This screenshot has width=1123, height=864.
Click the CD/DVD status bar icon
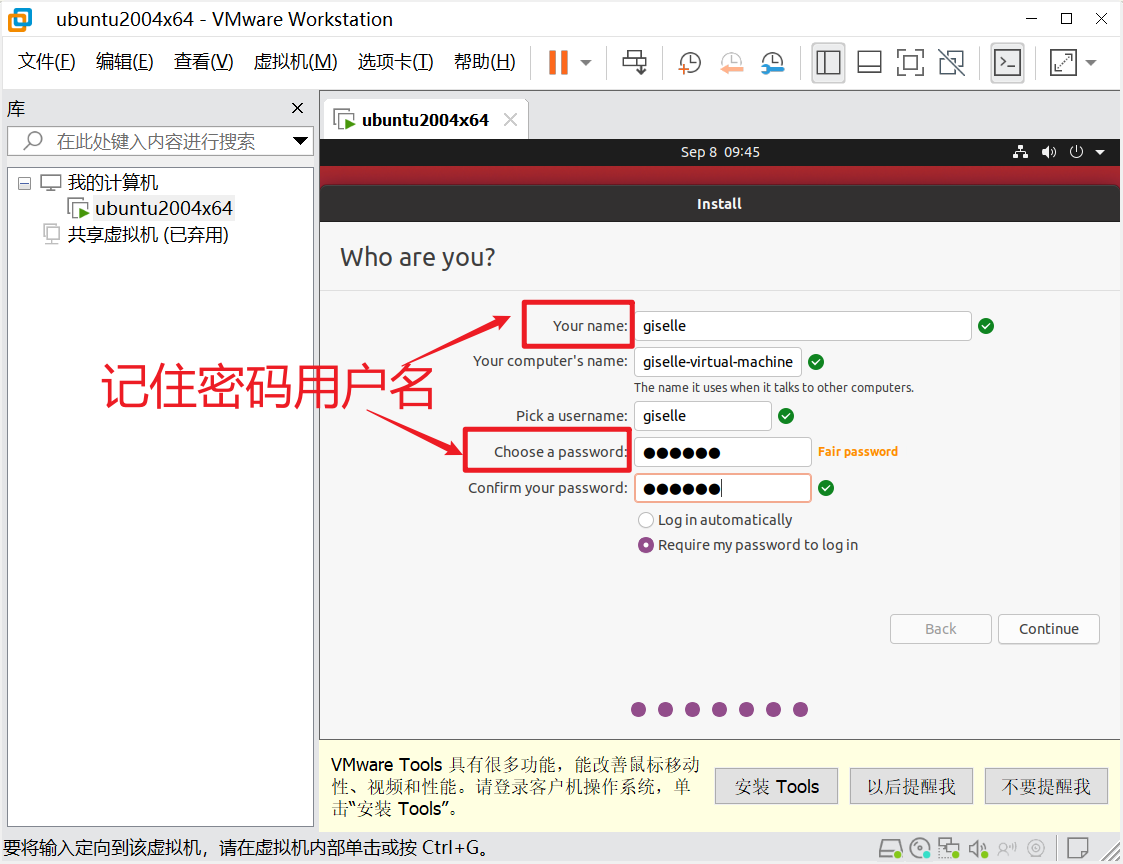pyautogui.click(x=920, y=849)
